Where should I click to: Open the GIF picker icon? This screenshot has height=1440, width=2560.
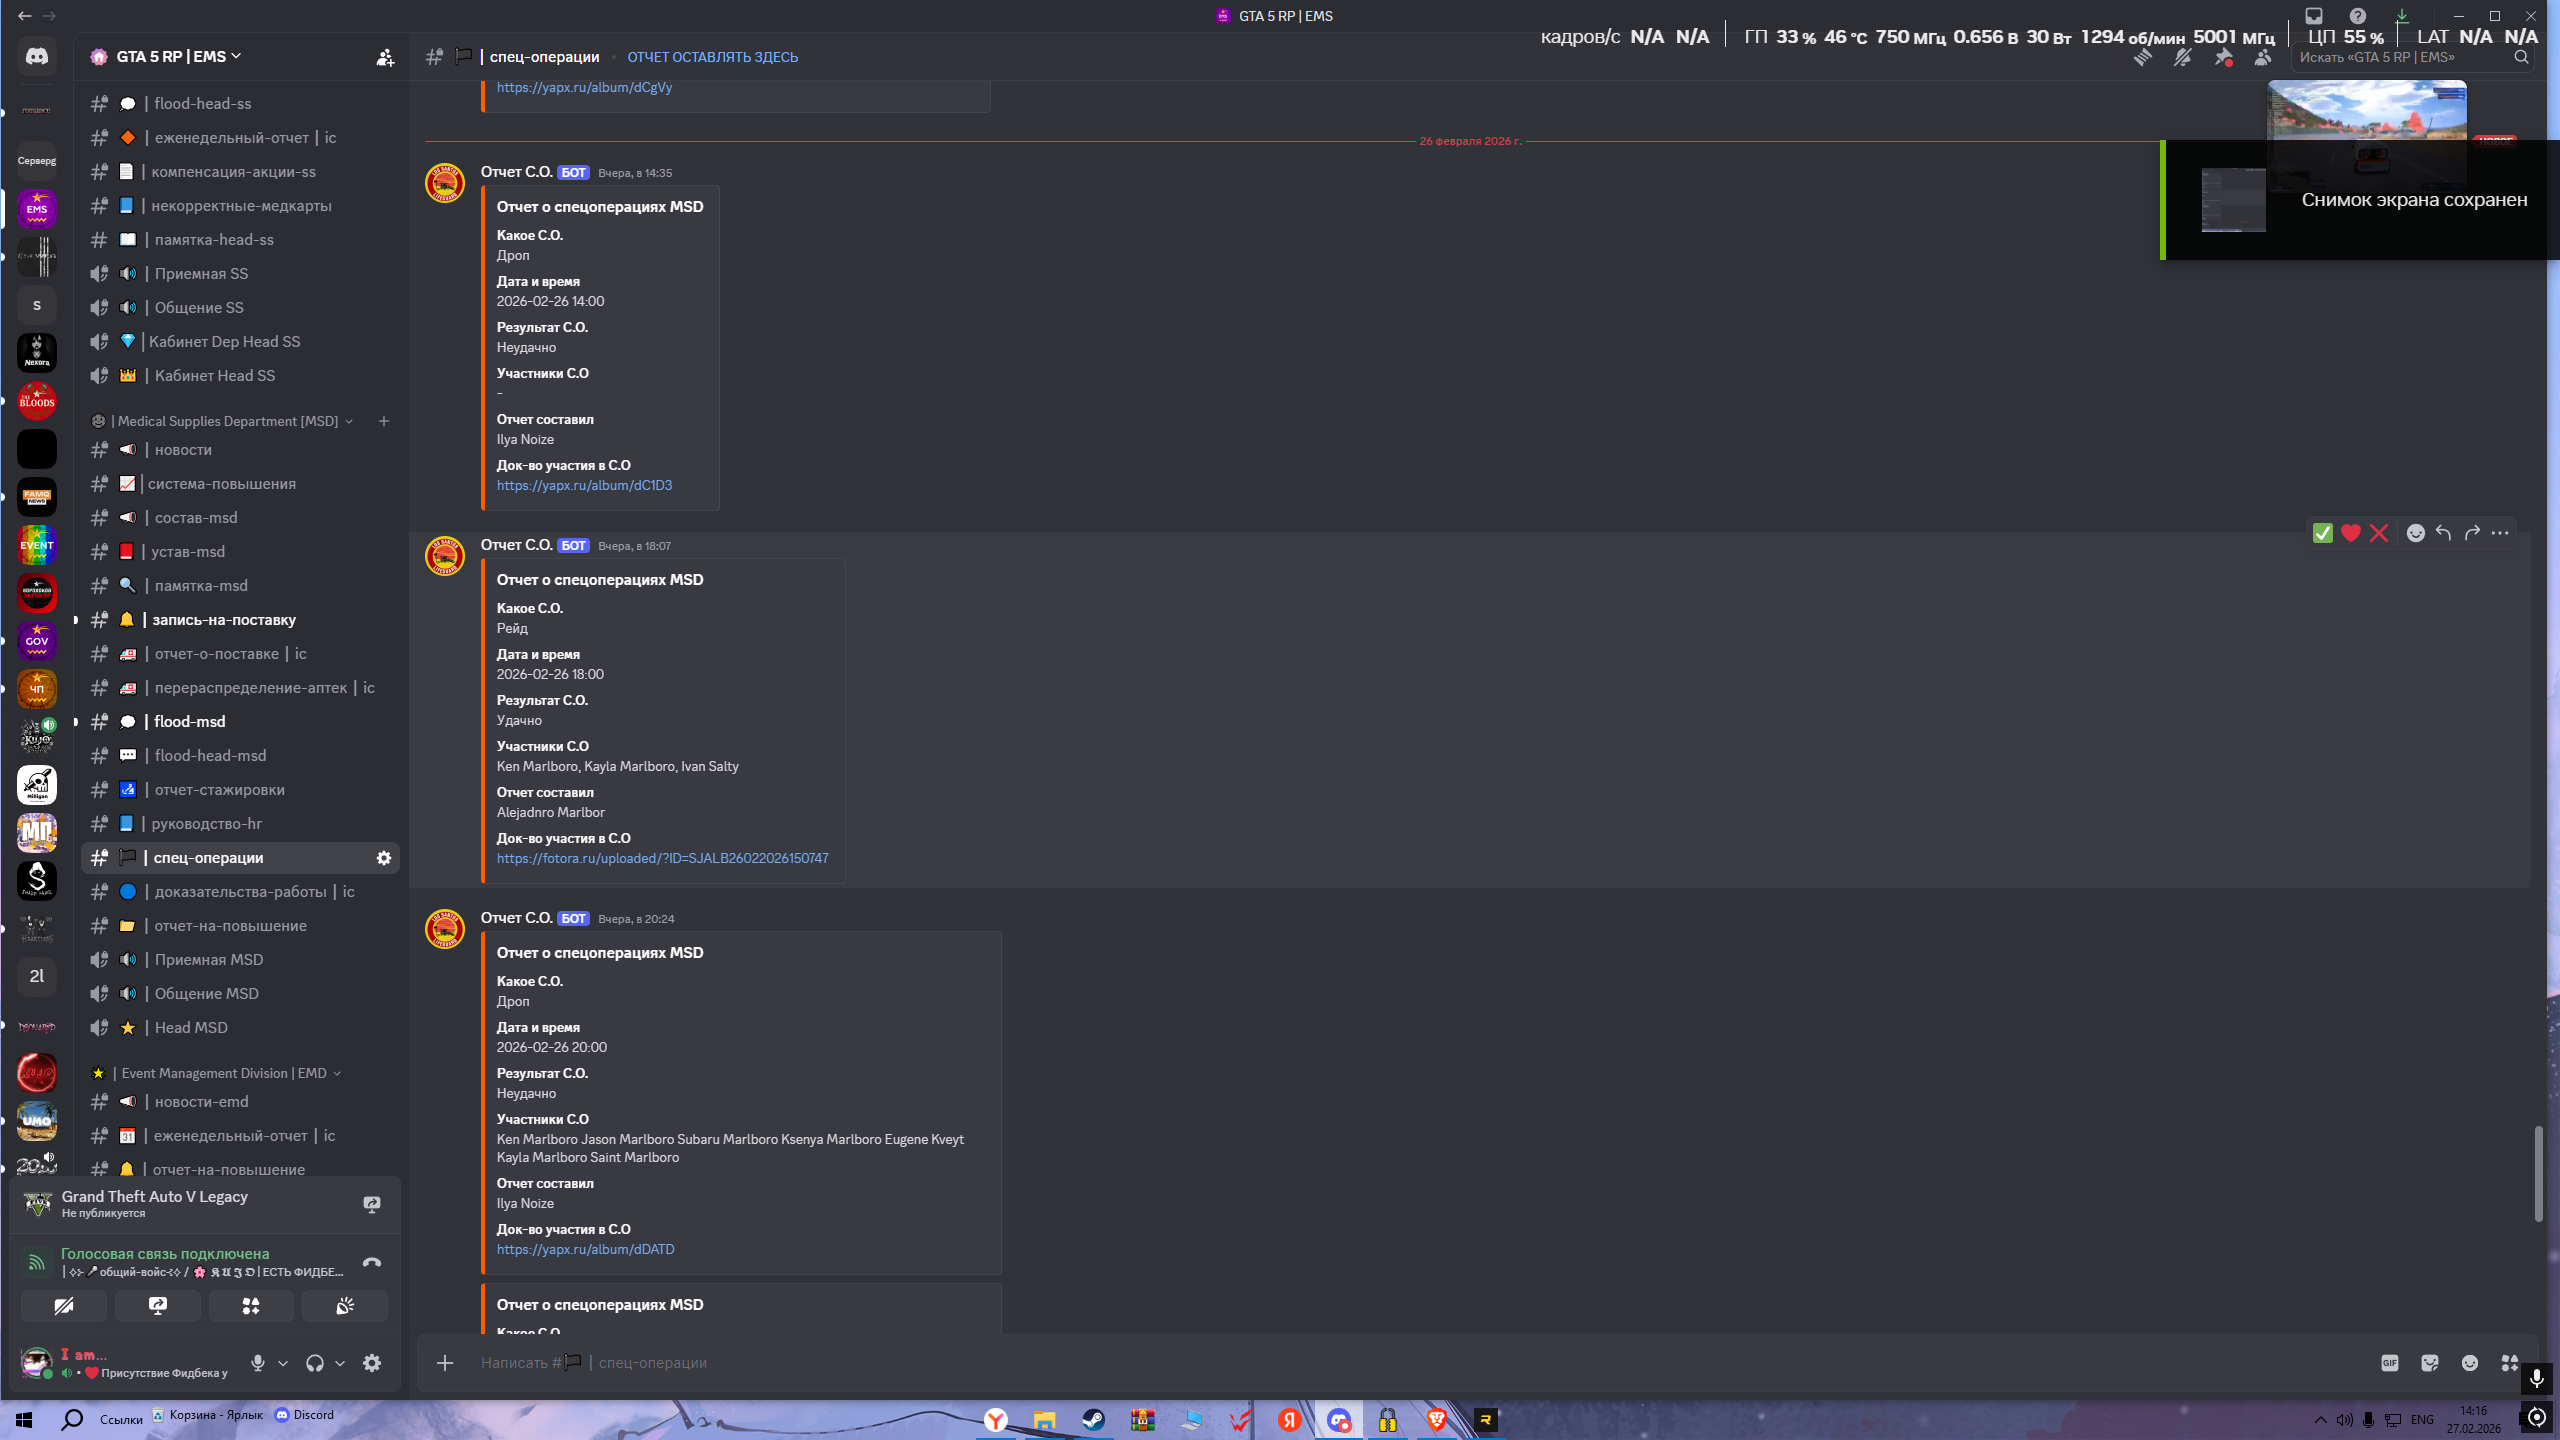pos(2389,1363)
